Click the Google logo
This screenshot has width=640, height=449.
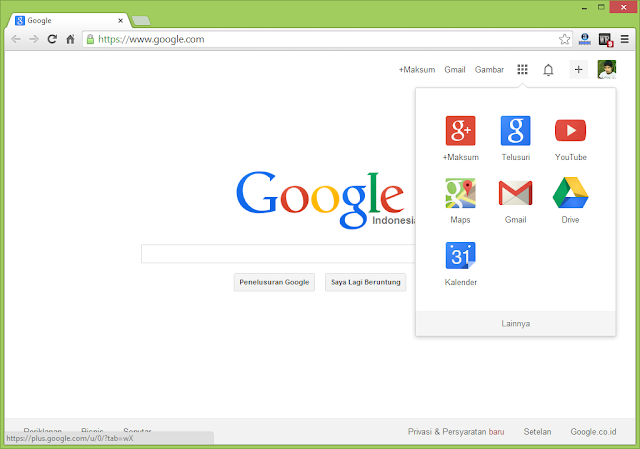point(320,199)
